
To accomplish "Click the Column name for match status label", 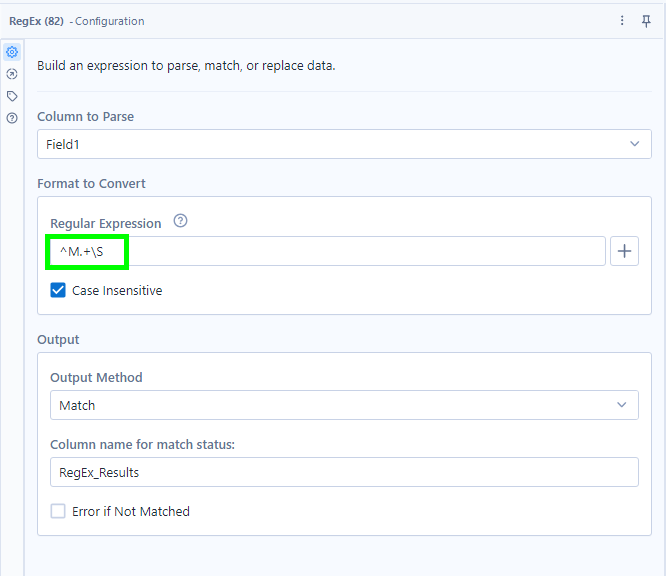I will [x=142, y=444].
